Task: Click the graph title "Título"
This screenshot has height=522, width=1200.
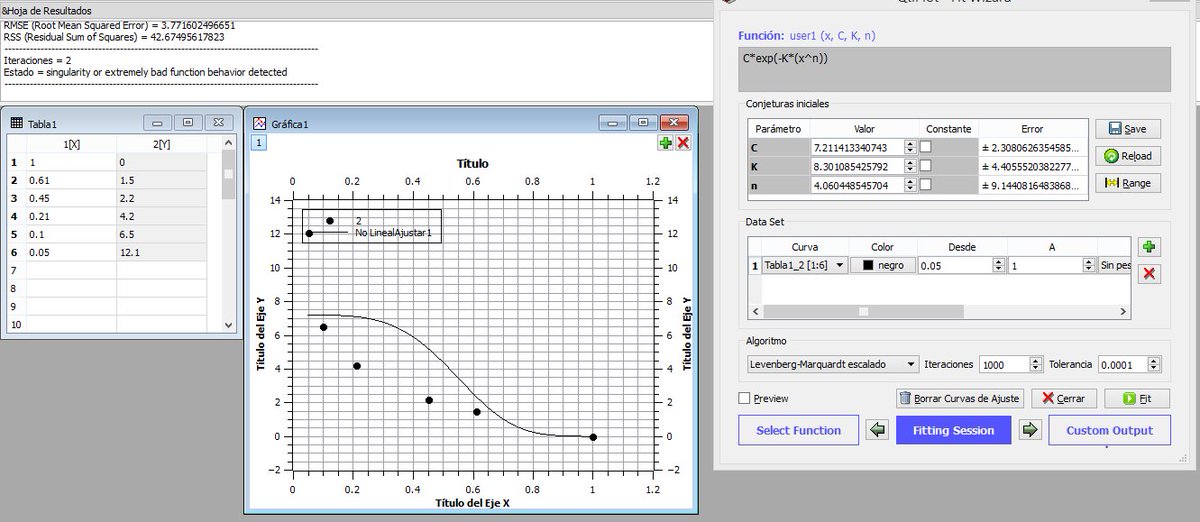Action: click(473, 163)
